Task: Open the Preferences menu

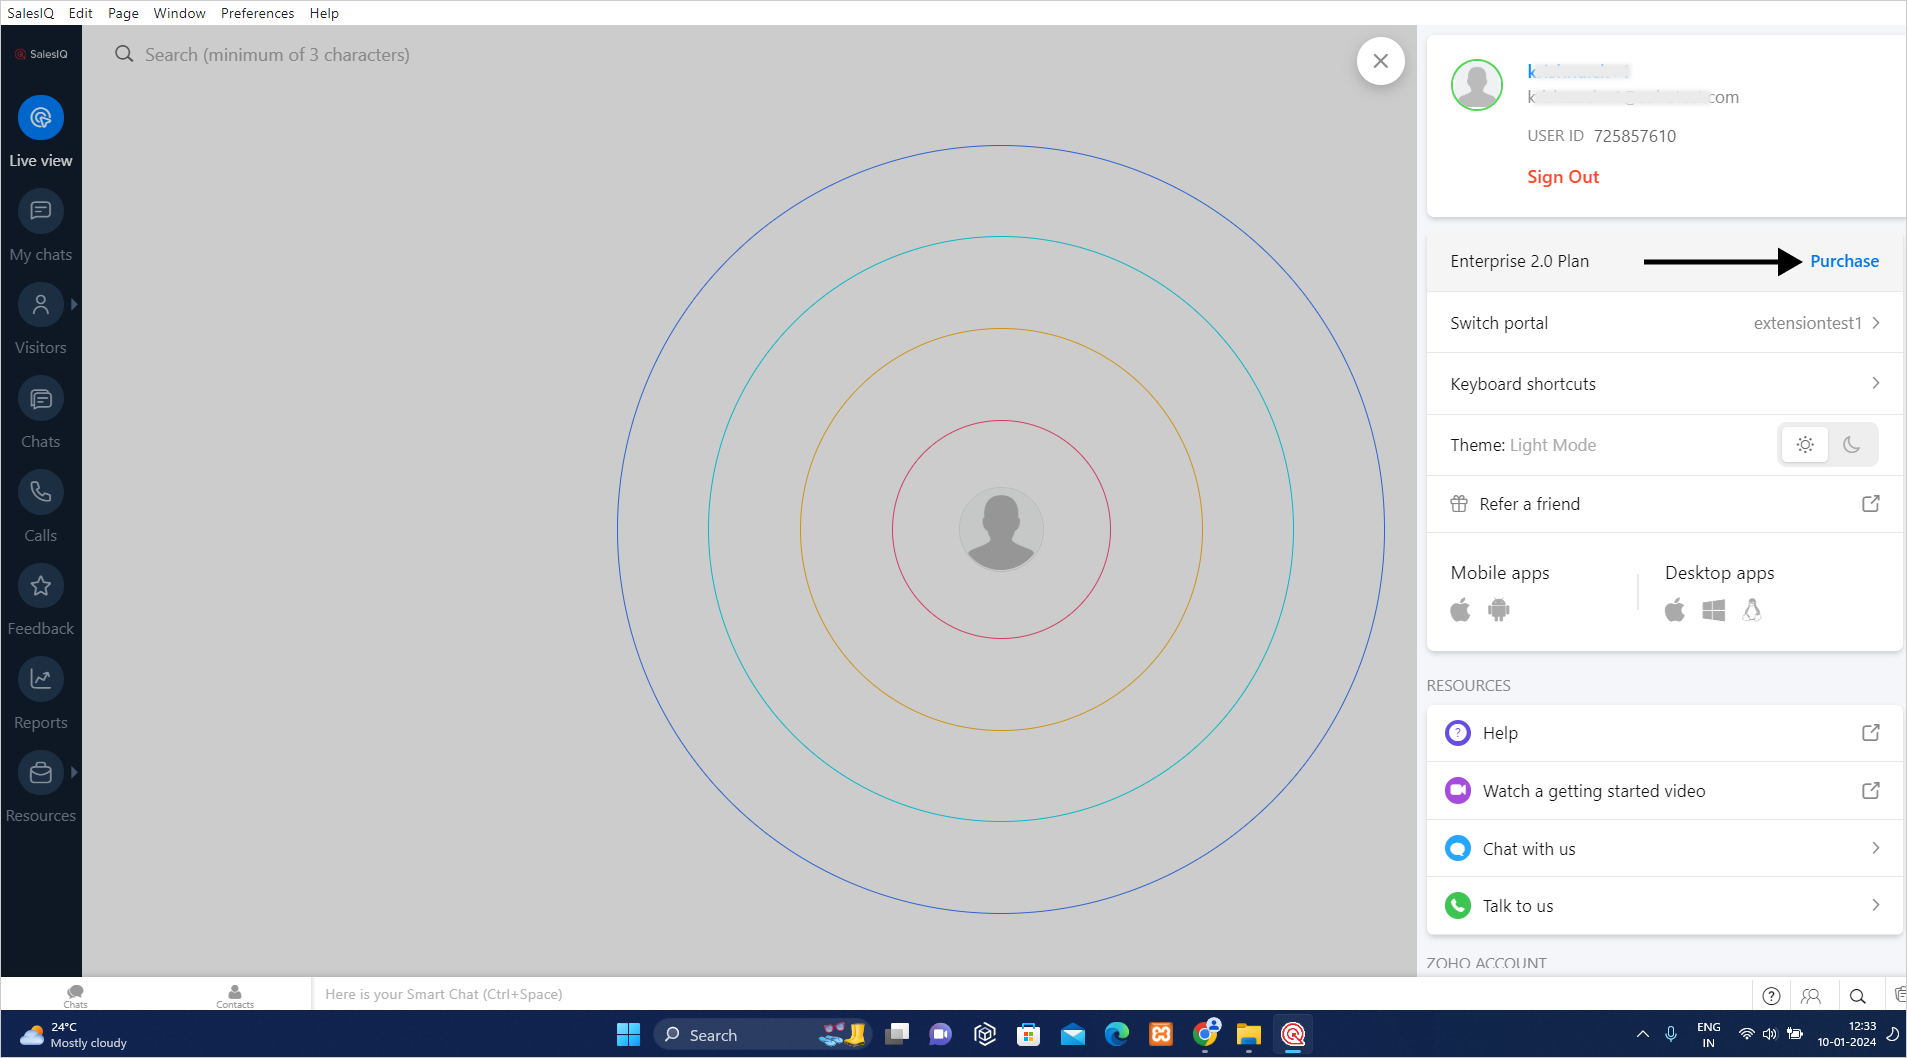Action: click(257, 13)
